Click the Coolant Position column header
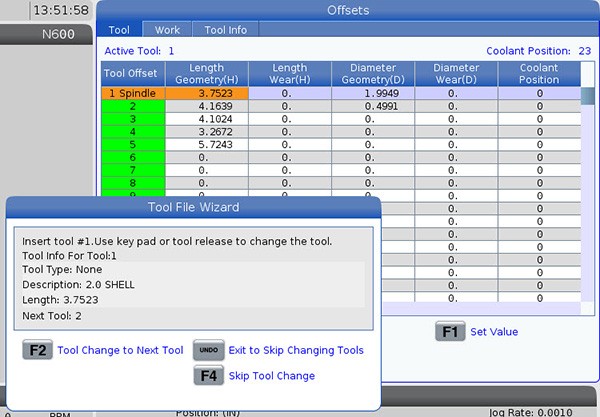600x417 pixels. coord(539,73)
